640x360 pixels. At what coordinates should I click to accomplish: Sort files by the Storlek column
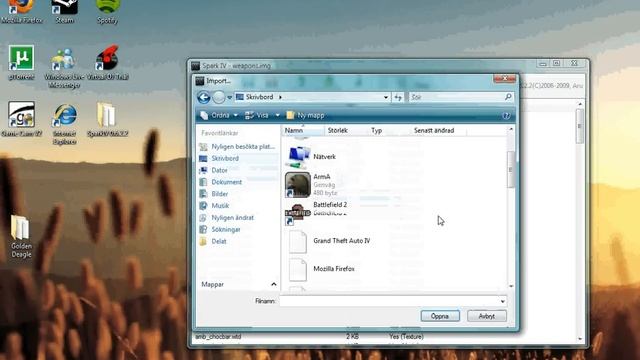[x=346, y=130]
